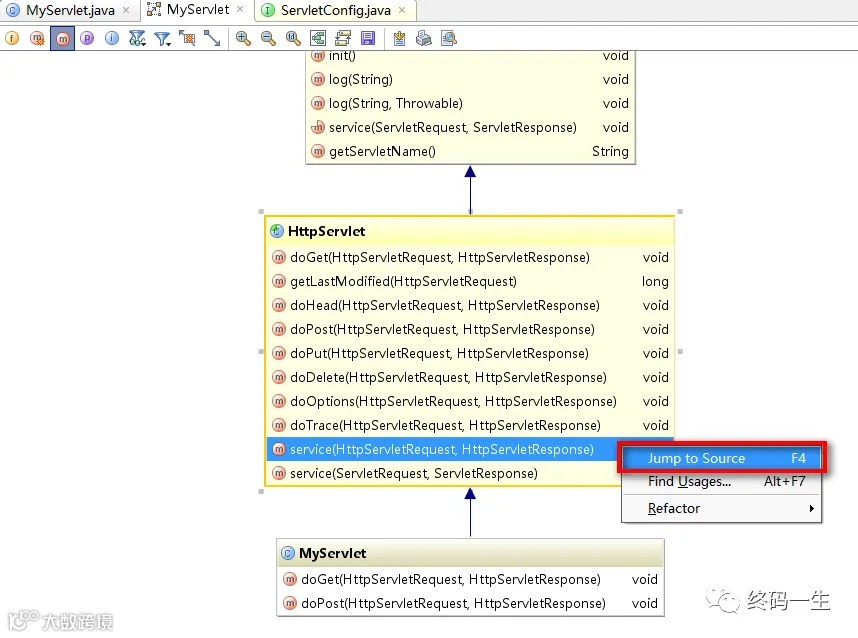Viewport: 858px width, 638px height.
Task: Select abstract service(ServletRequest, ServletResponse) in top class
Action: [x=470, y=127]
